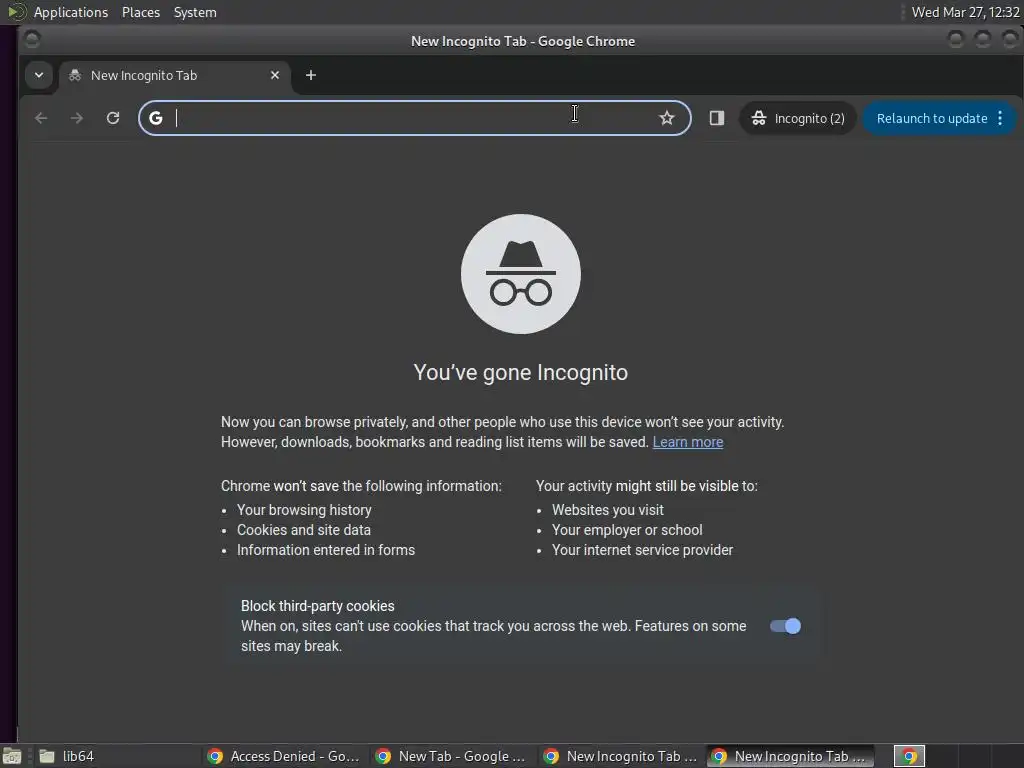Open the Learn more link

click(x=688, y=442)
